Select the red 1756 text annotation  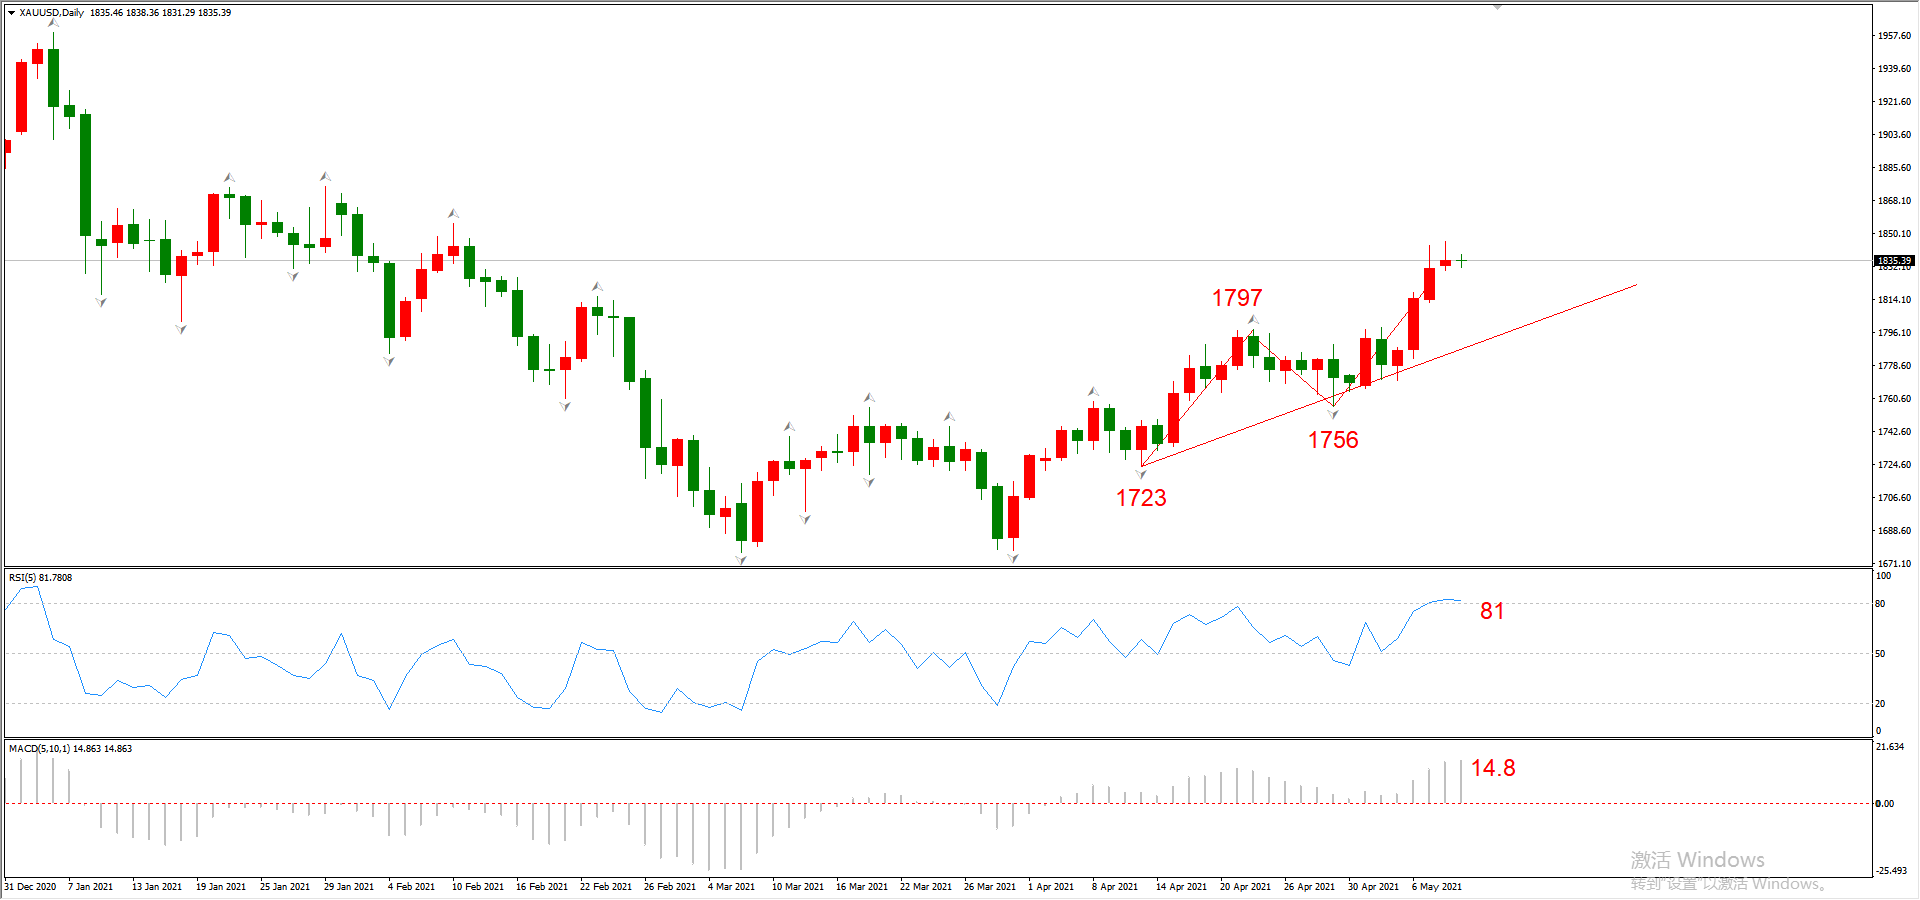coord(1333,440)
